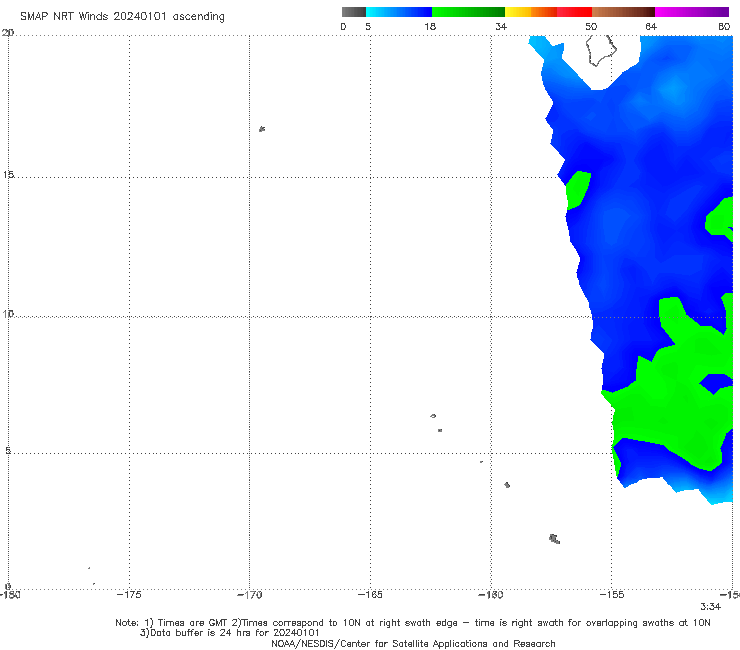Click the color bar label '34'
Screen dimensions: 740x650
pos(501,27)
